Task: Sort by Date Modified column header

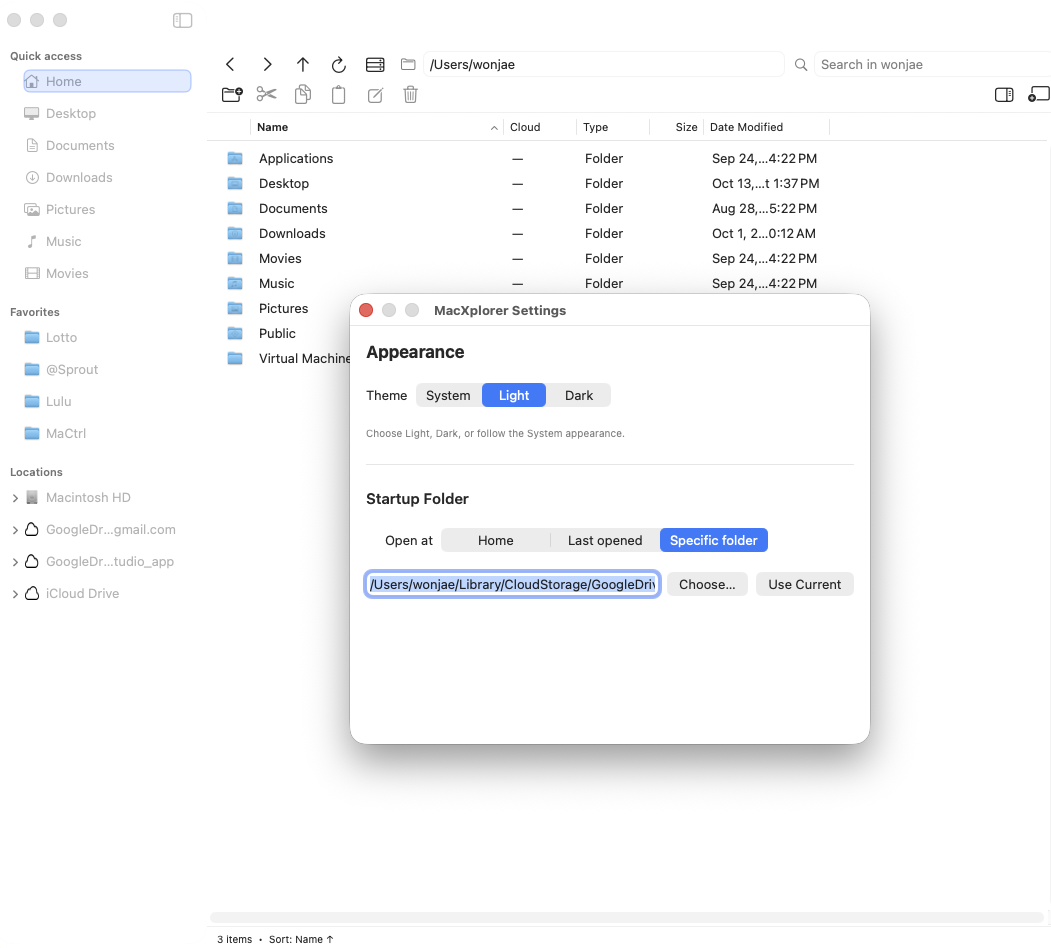Action: pyautogui.click(x=765, y=127)
